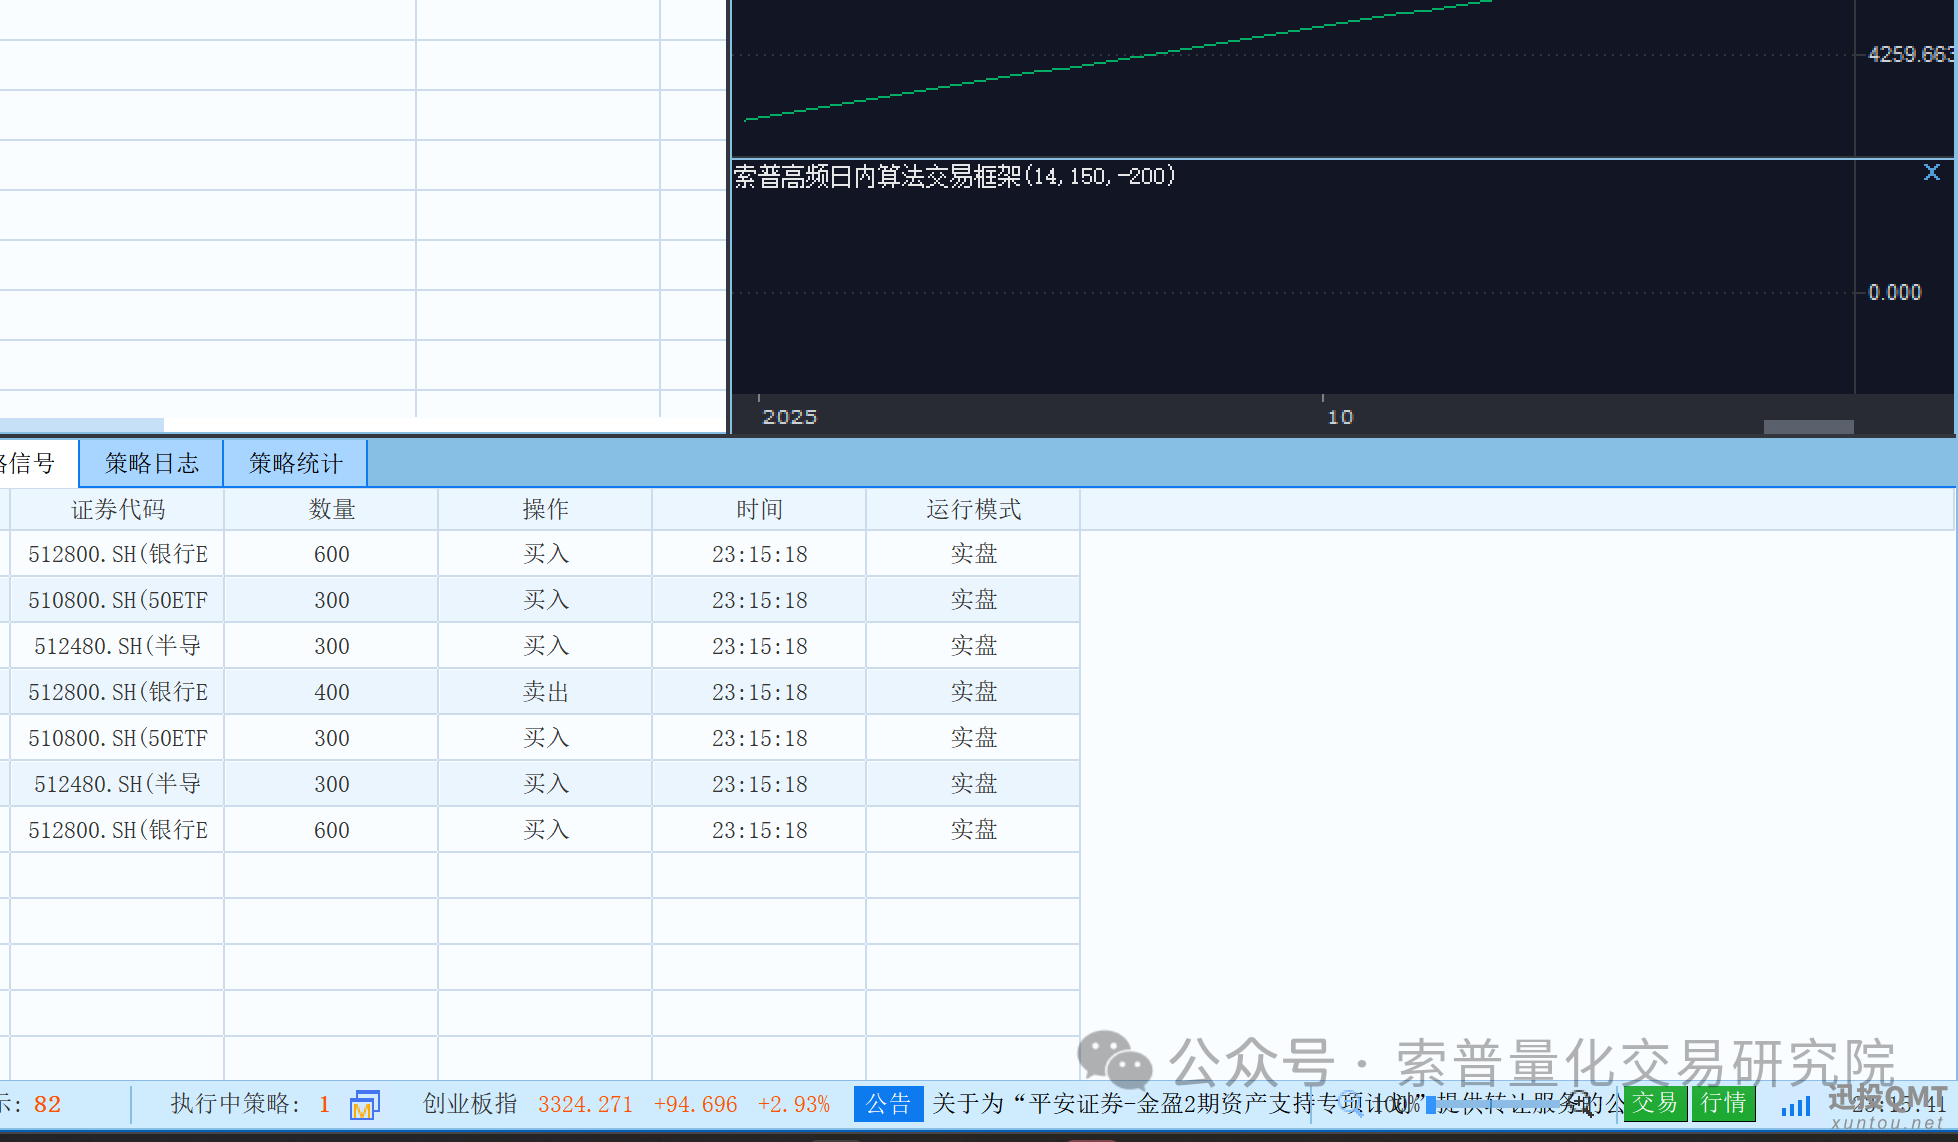Screen dimensions: 1958x1142
Task: Click the green 行情 quotes button
Action: [1723, 1104]
